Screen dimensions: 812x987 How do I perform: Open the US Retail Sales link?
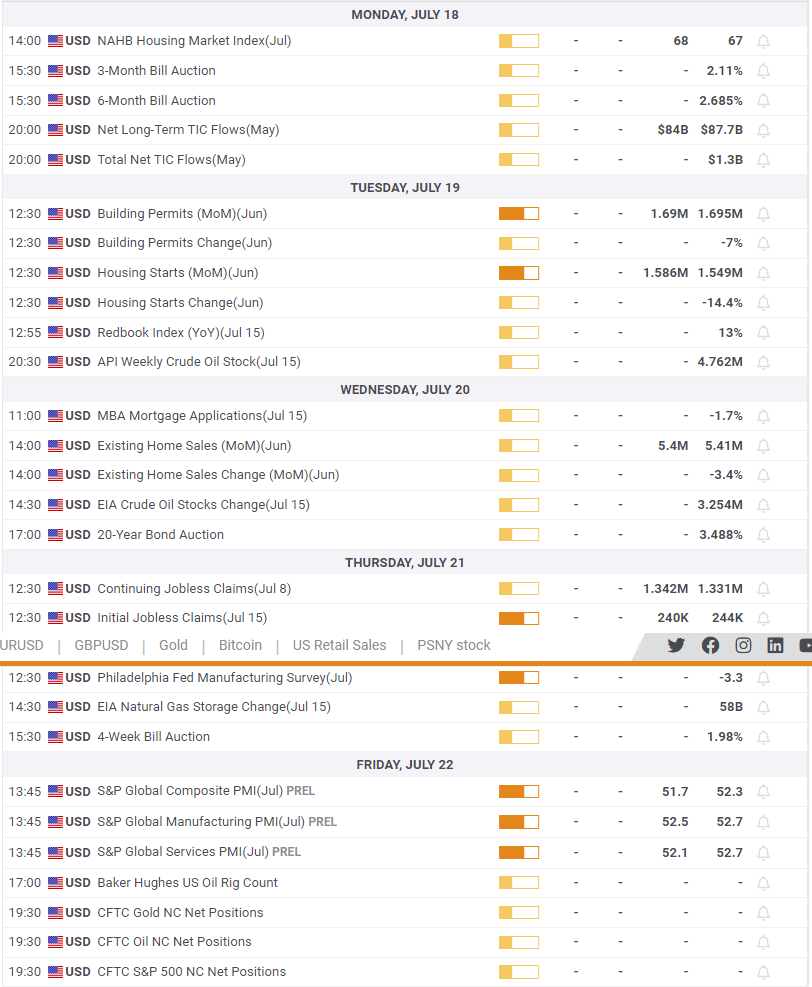click(339, 645)
